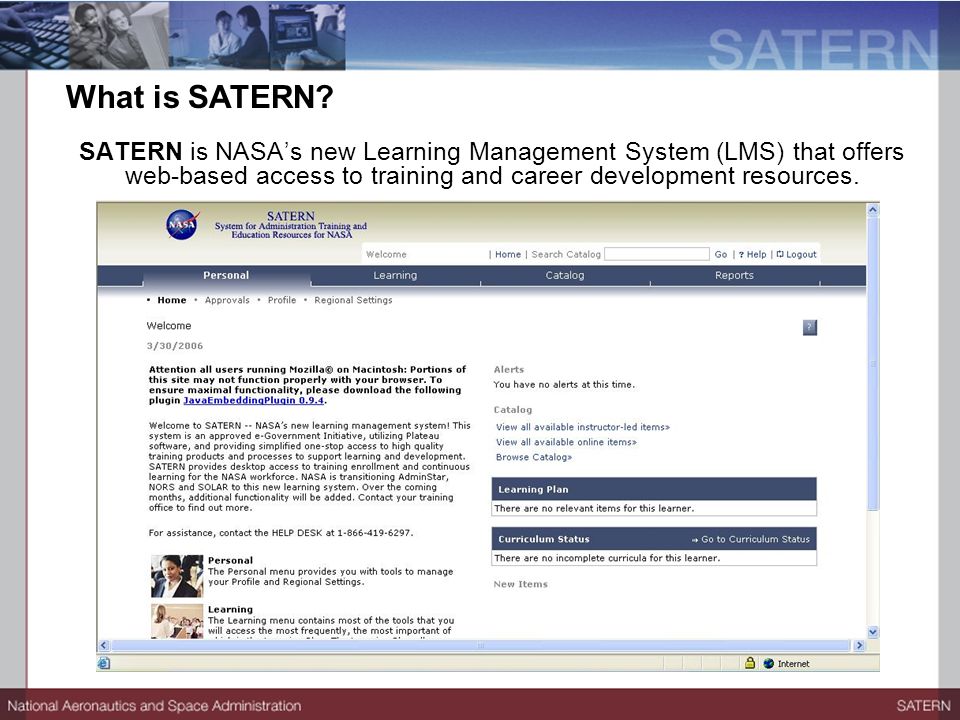Click the HELP DESK assistance line
The height and width of the screenshot is (720, 960).
[280, 533]
